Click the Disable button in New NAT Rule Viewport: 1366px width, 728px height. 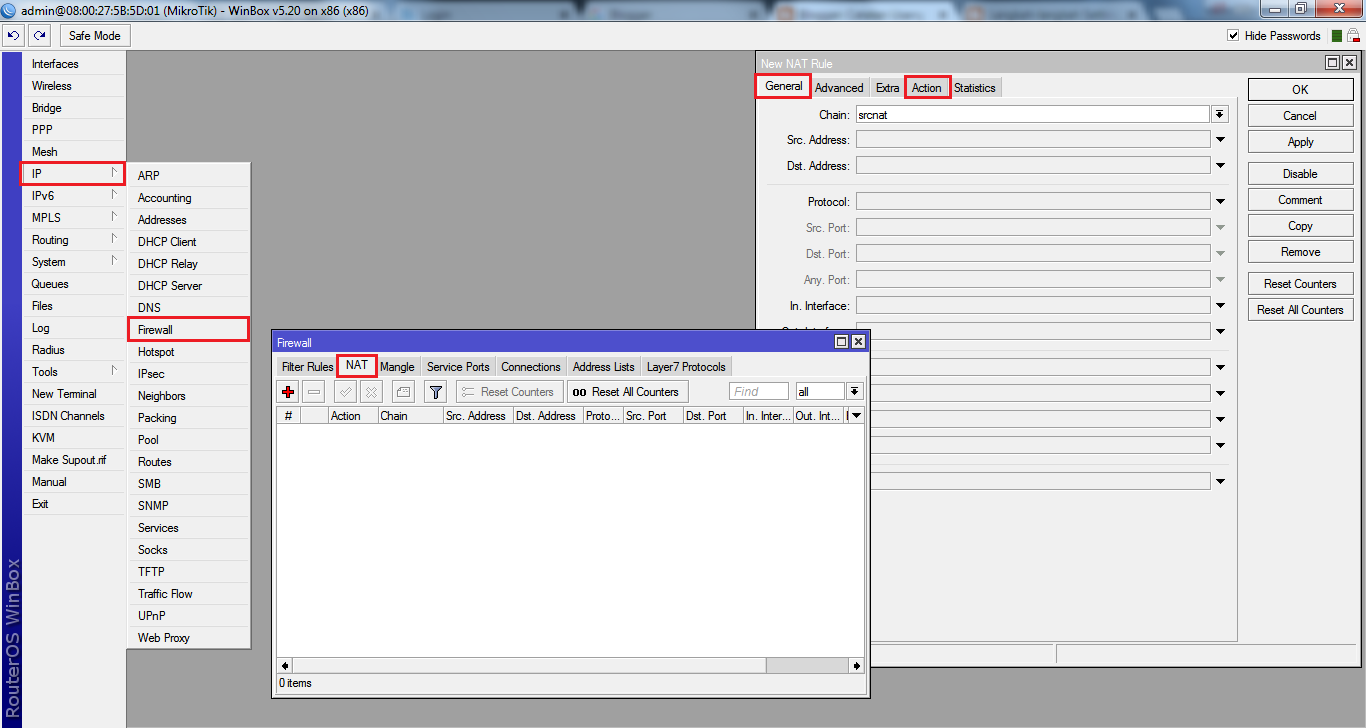(1300, 174)
